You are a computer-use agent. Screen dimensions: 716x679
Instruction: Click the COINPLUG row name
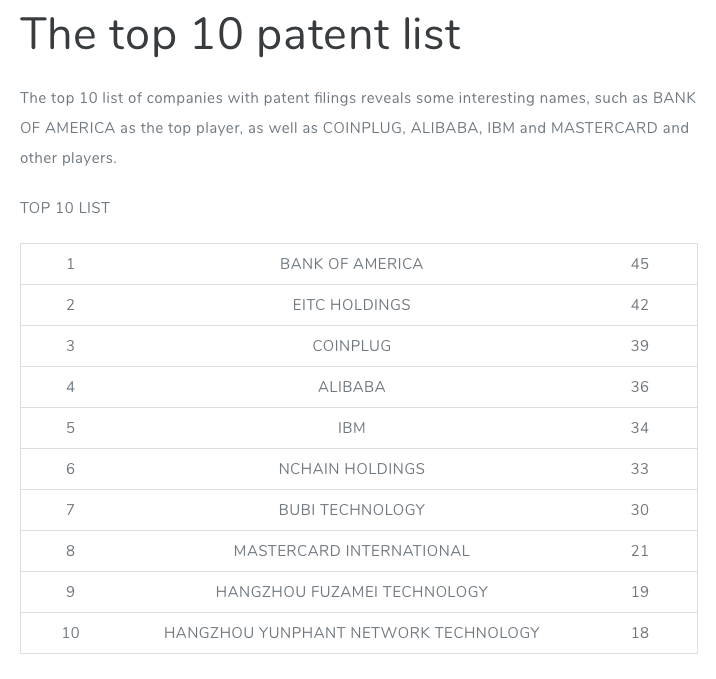tap(351, 346)
